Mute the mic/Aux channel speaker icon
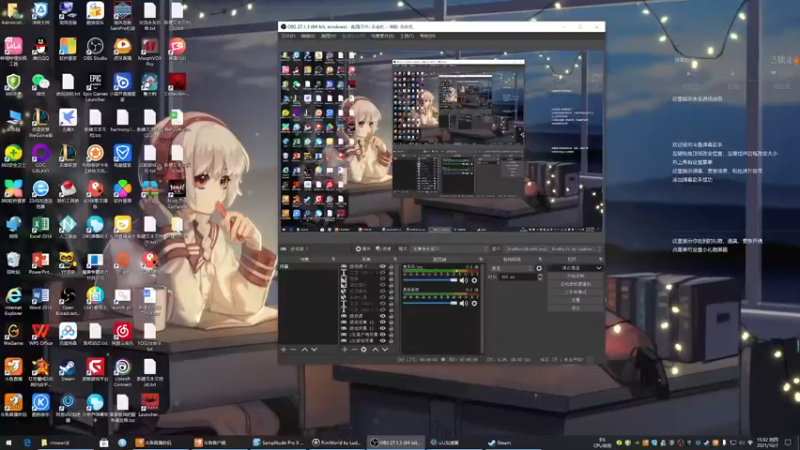Screen dimensions: 800x450 463,280
